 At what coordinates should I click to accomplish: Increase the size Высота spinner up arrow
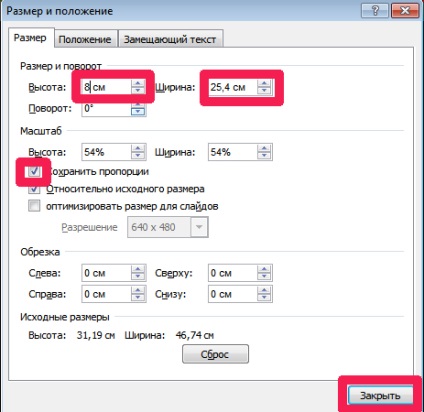[138, 84]
